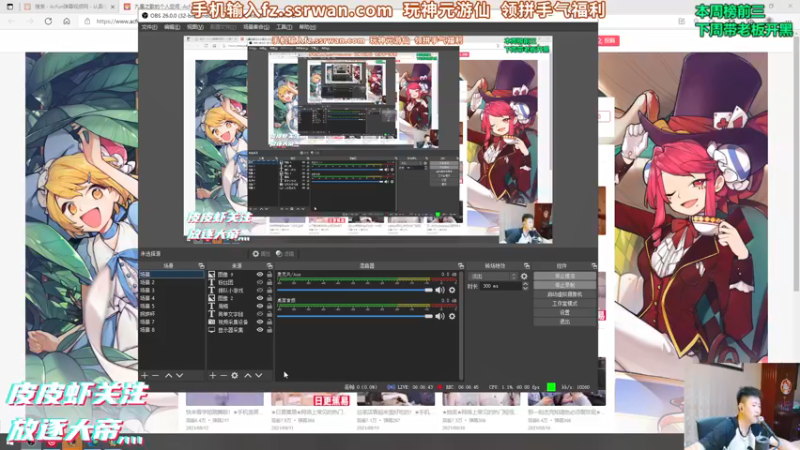Screen dimensions: 800x450
Task: Click the 滤镜 filters button
Action: [285, 254]
